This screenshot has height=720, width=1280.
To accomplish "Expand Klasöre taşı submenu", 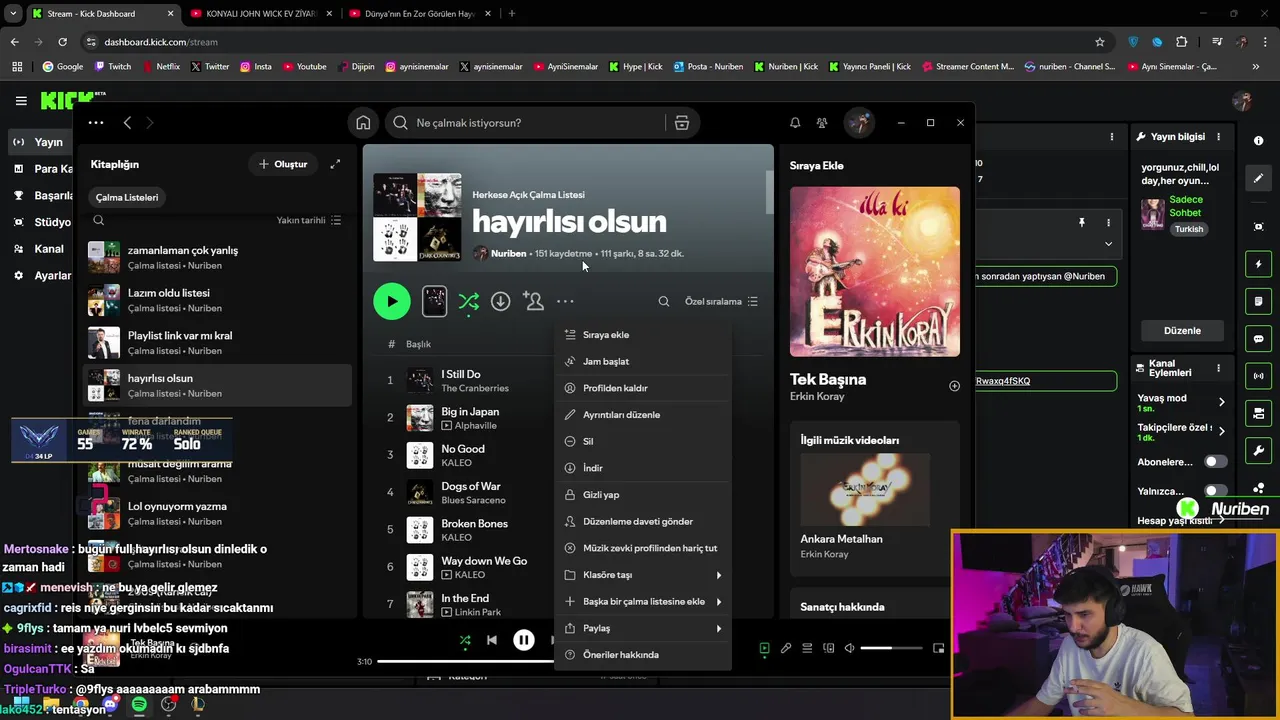I will (644, 575).
